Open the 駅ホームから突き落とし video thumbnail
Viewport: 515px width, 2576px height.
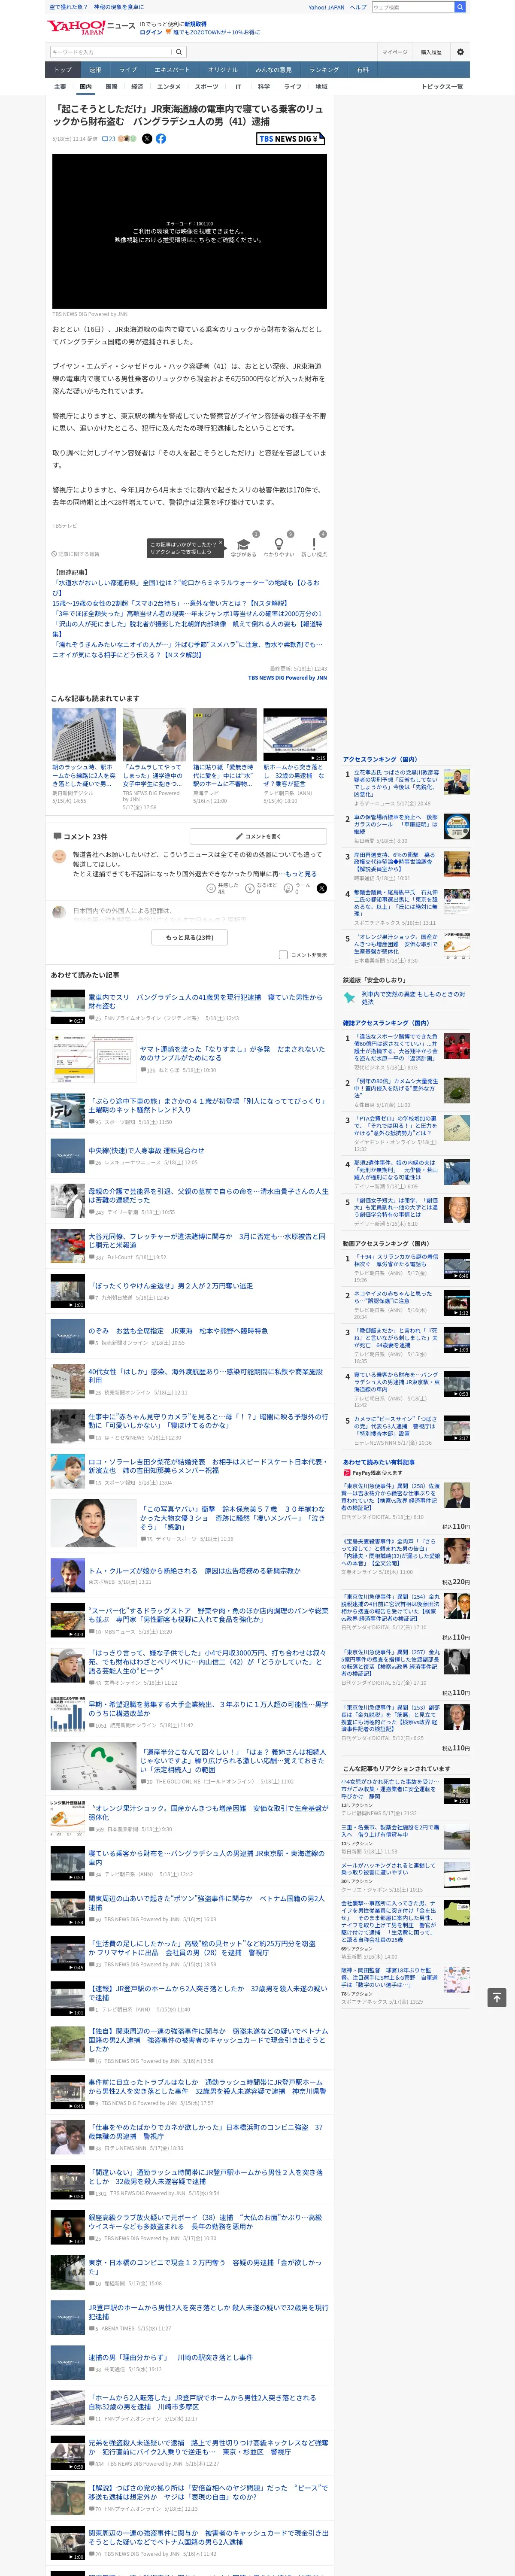point(295,735)
